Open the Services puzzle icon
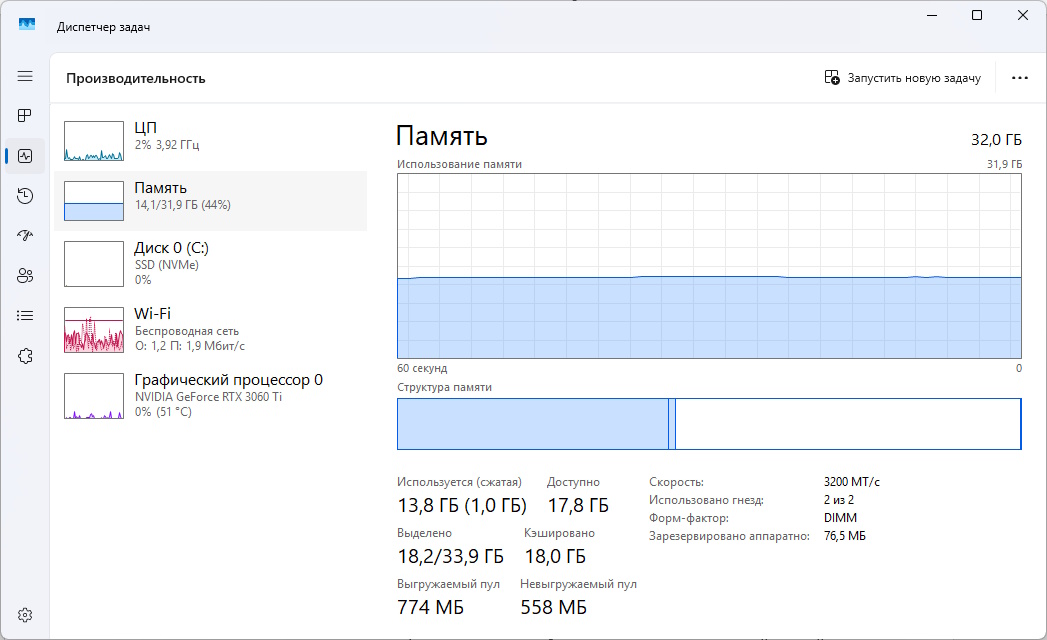This screenshot has height=640, width=1047. click(x=25, y=355)
